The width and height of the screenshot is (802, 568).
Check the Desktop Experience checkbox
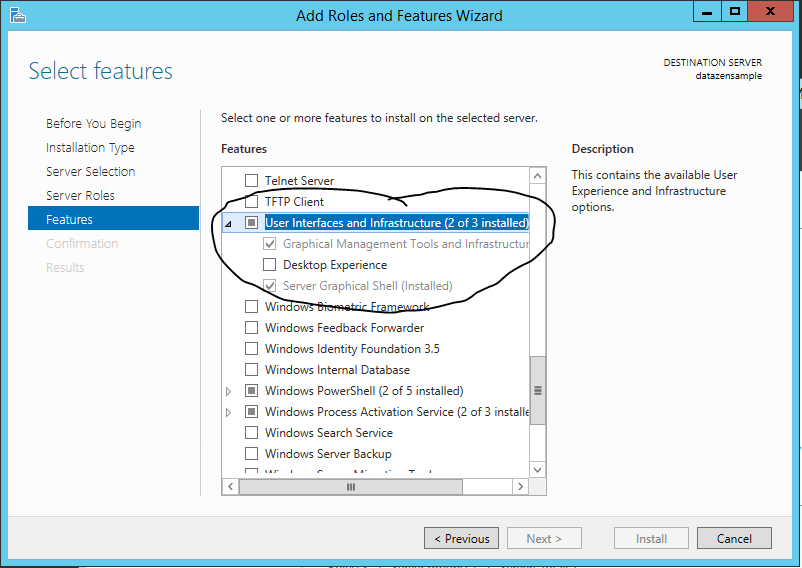[269, 265]
